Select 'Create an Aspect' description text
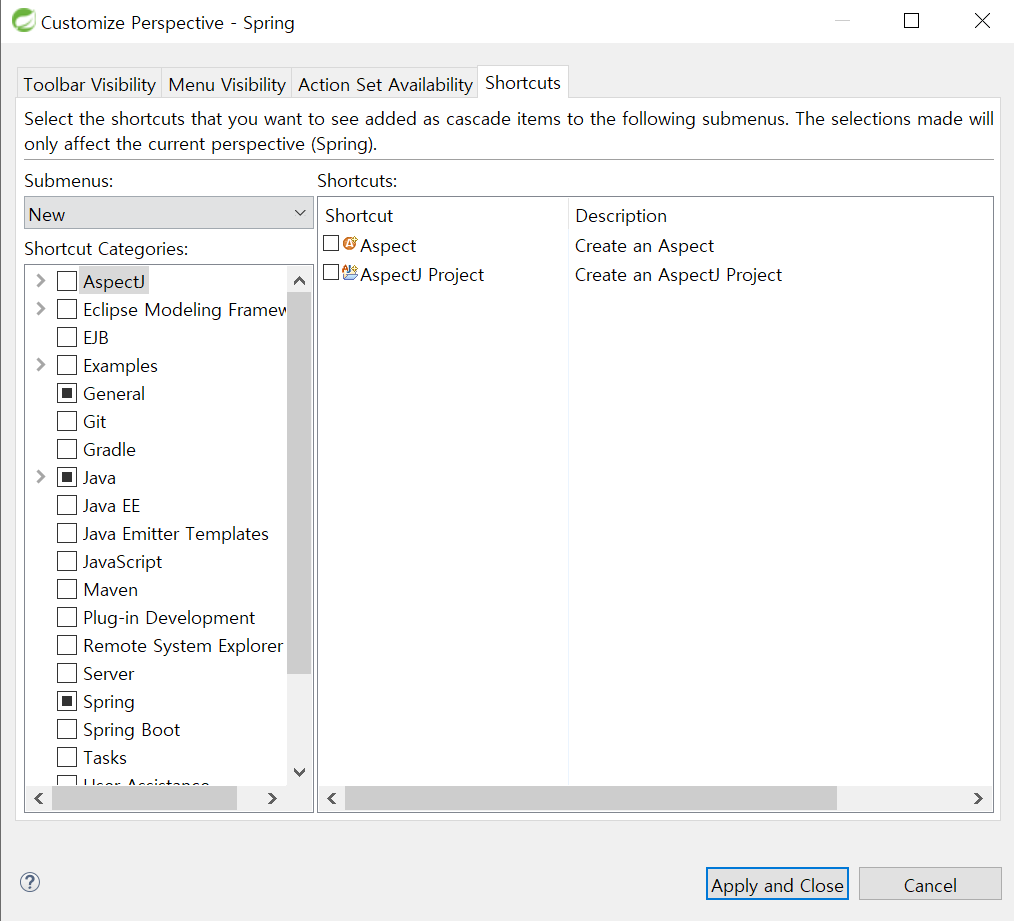Screen dimensions: 1014x921 point(644,246)
